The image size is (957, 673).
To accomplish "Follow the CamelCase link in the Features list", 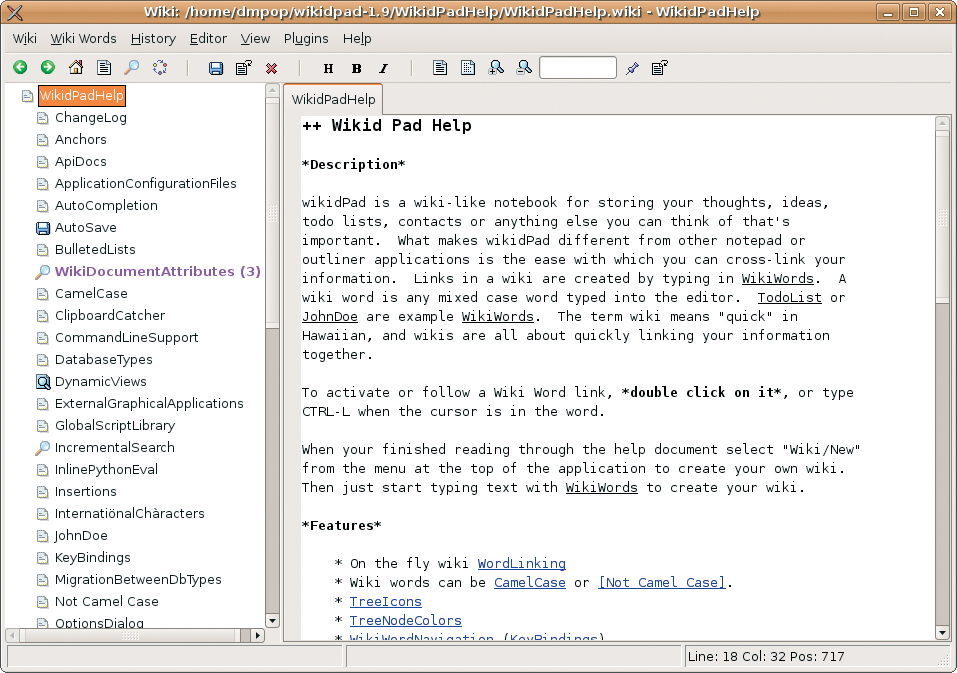I will pyautogui.click(x=530, y=583).
